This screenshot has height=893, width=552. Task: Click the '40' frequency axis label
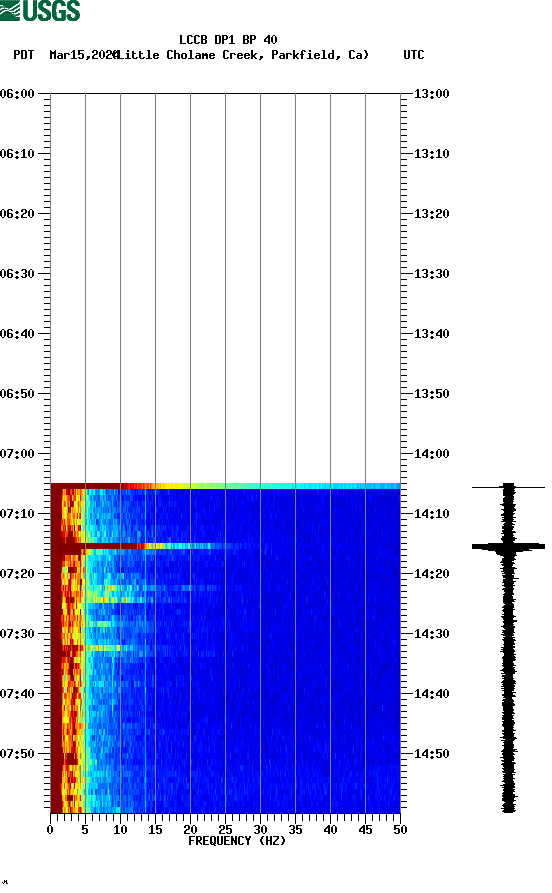point(330,830)
